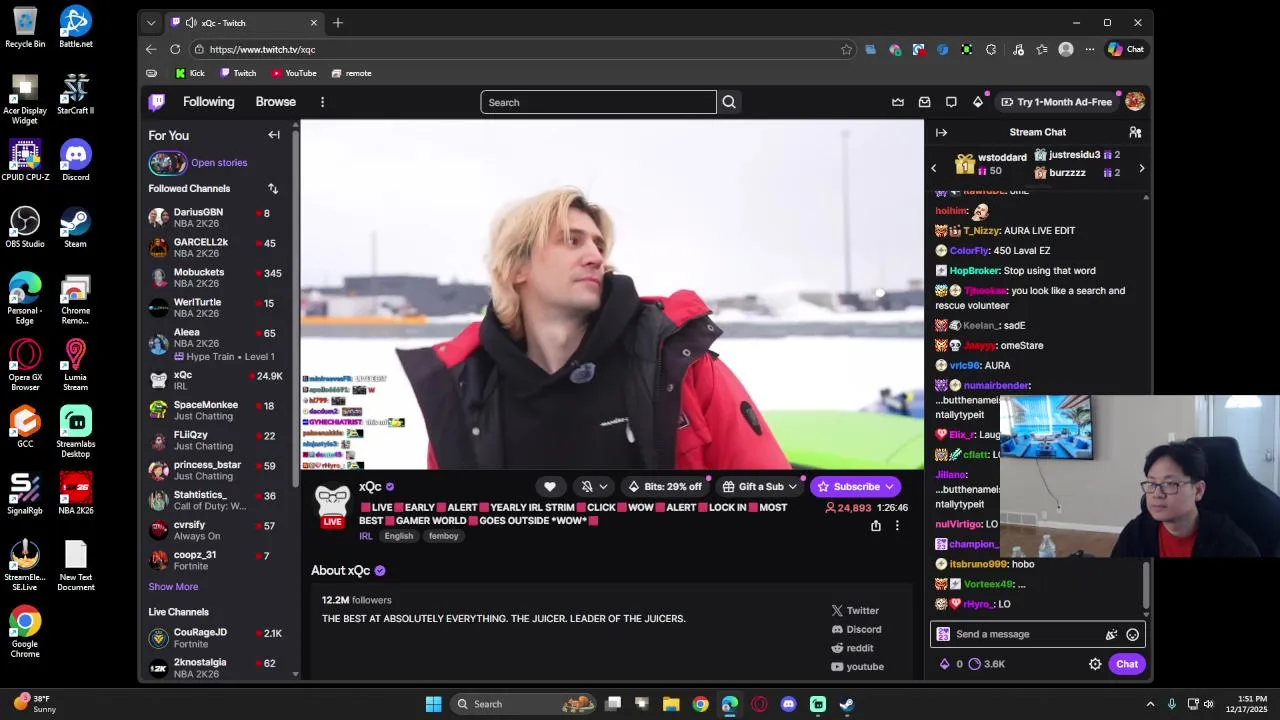Collapse the Stream Chat panel
Viewport: 1280px width, 720px height.
point(941,132)
